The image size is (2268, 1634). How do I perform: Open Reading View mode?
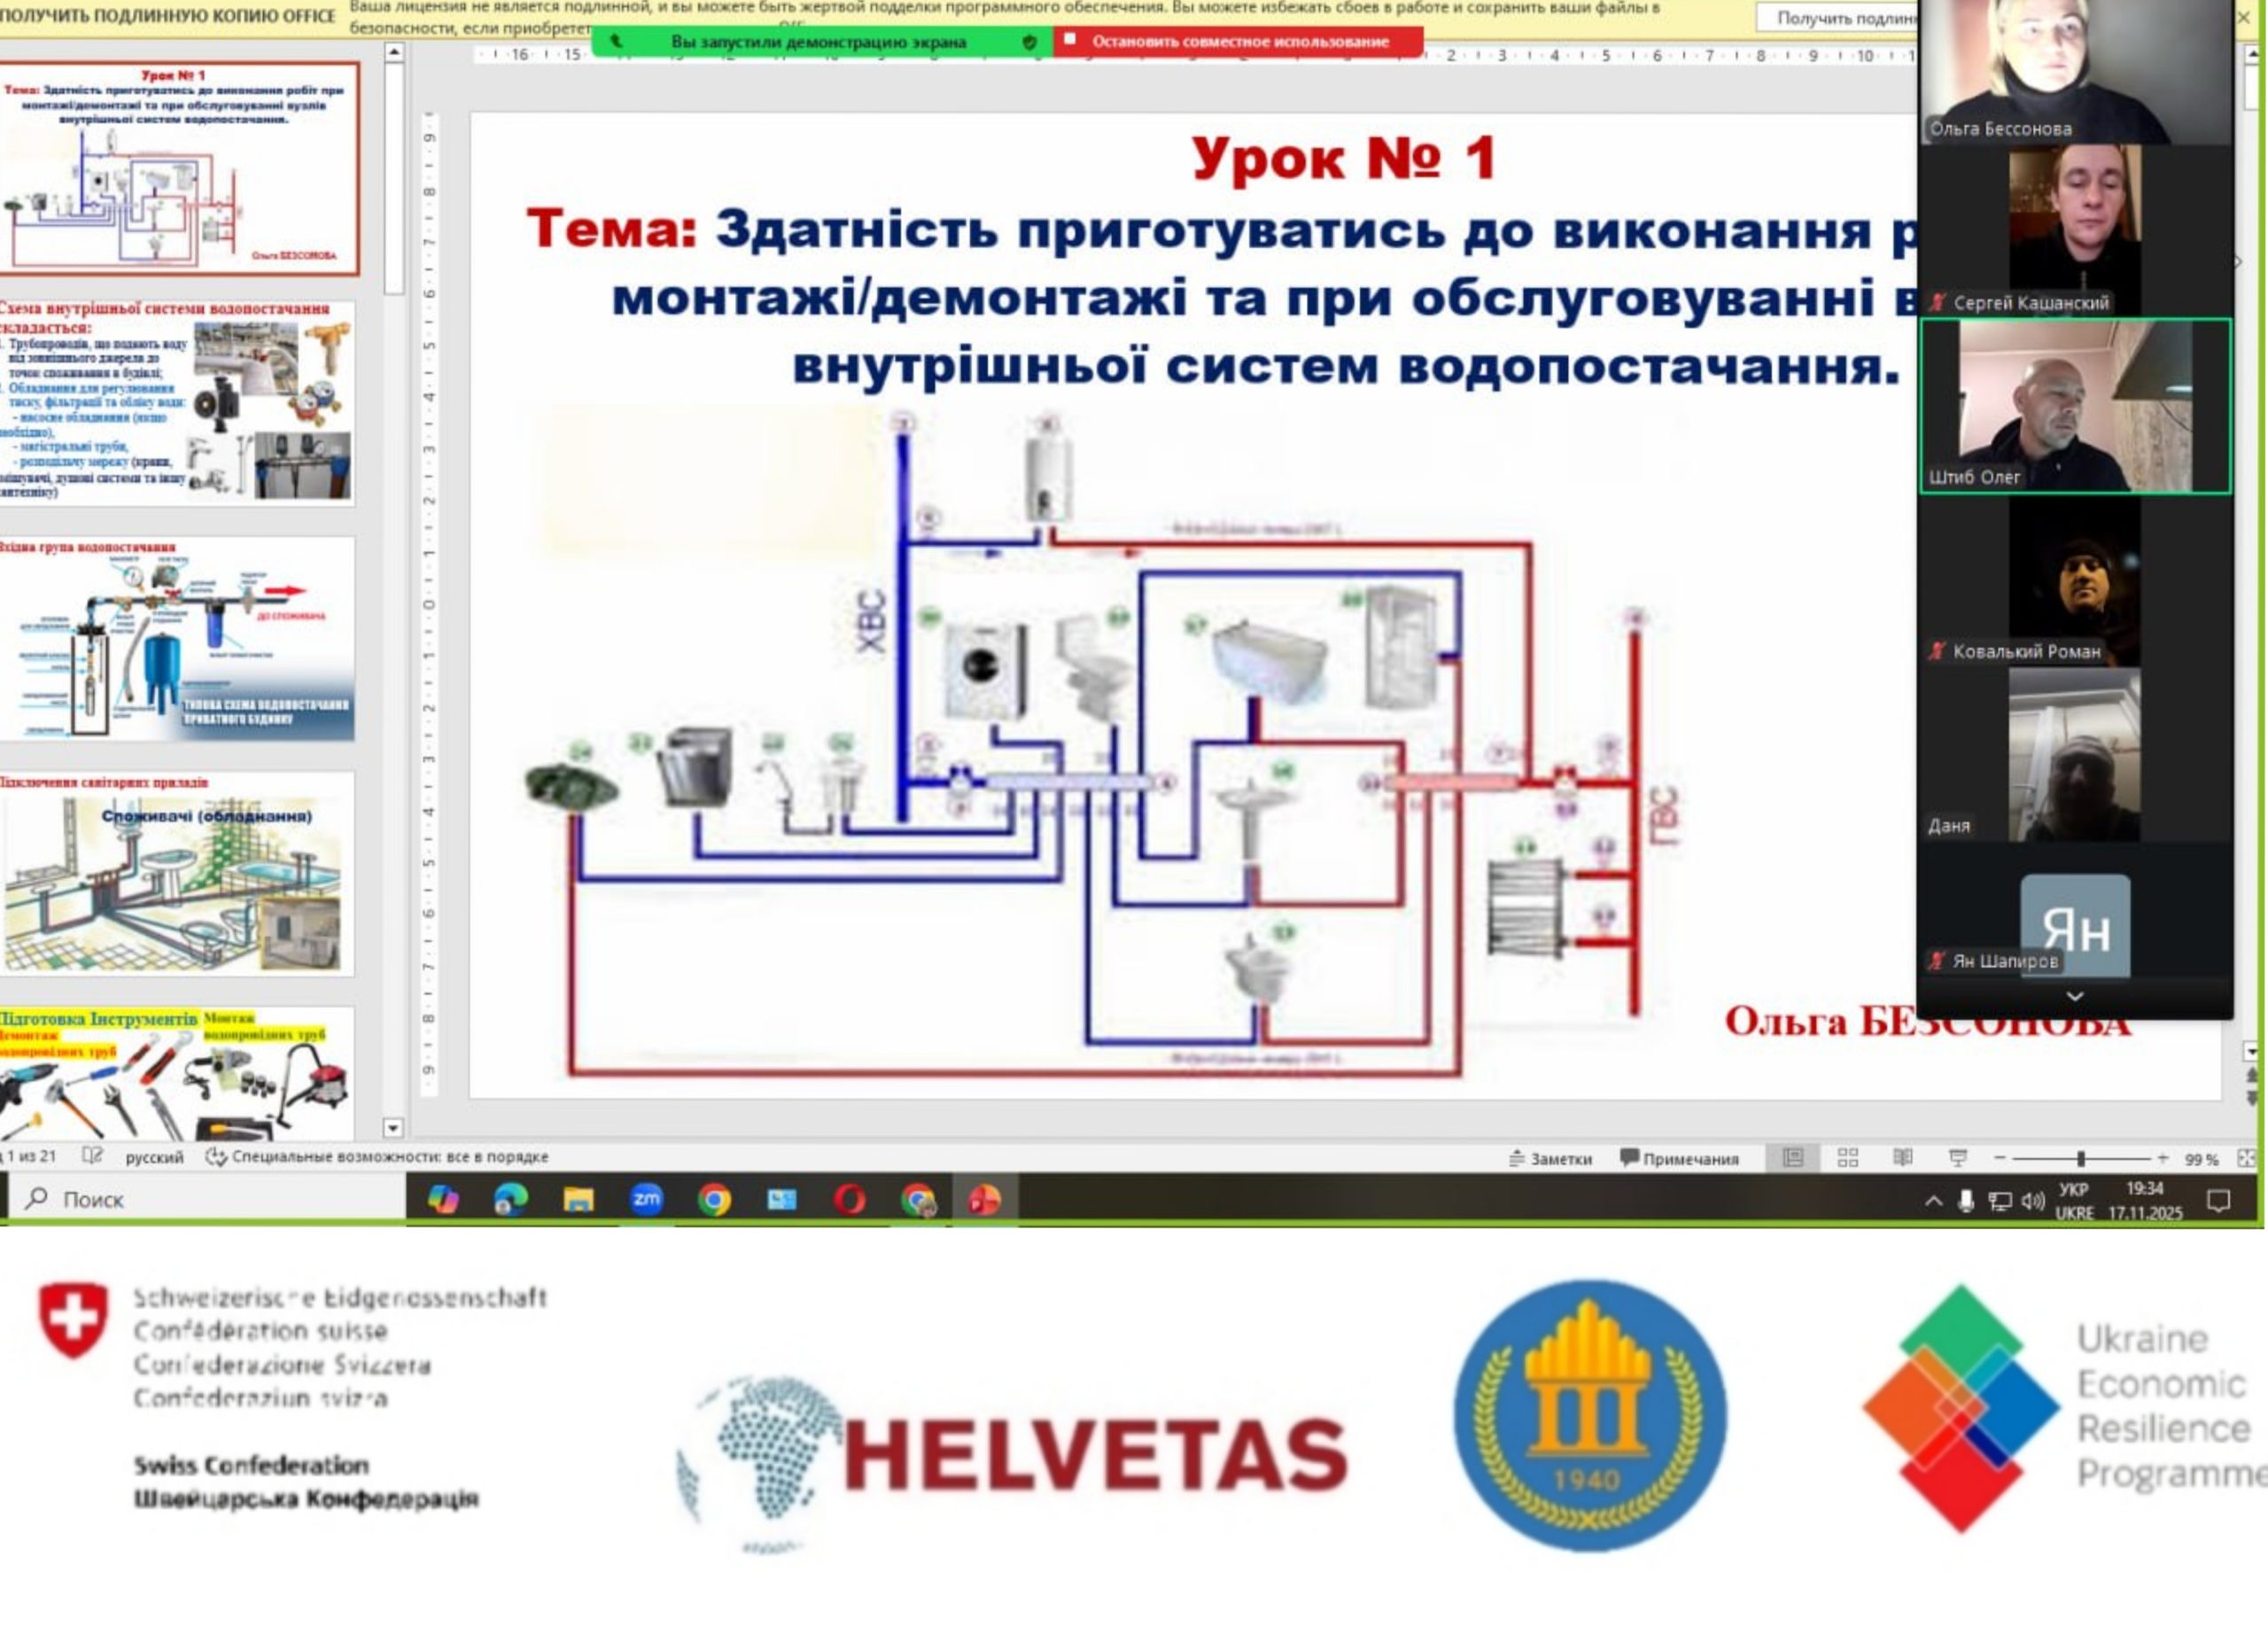coord(1902,1158)
